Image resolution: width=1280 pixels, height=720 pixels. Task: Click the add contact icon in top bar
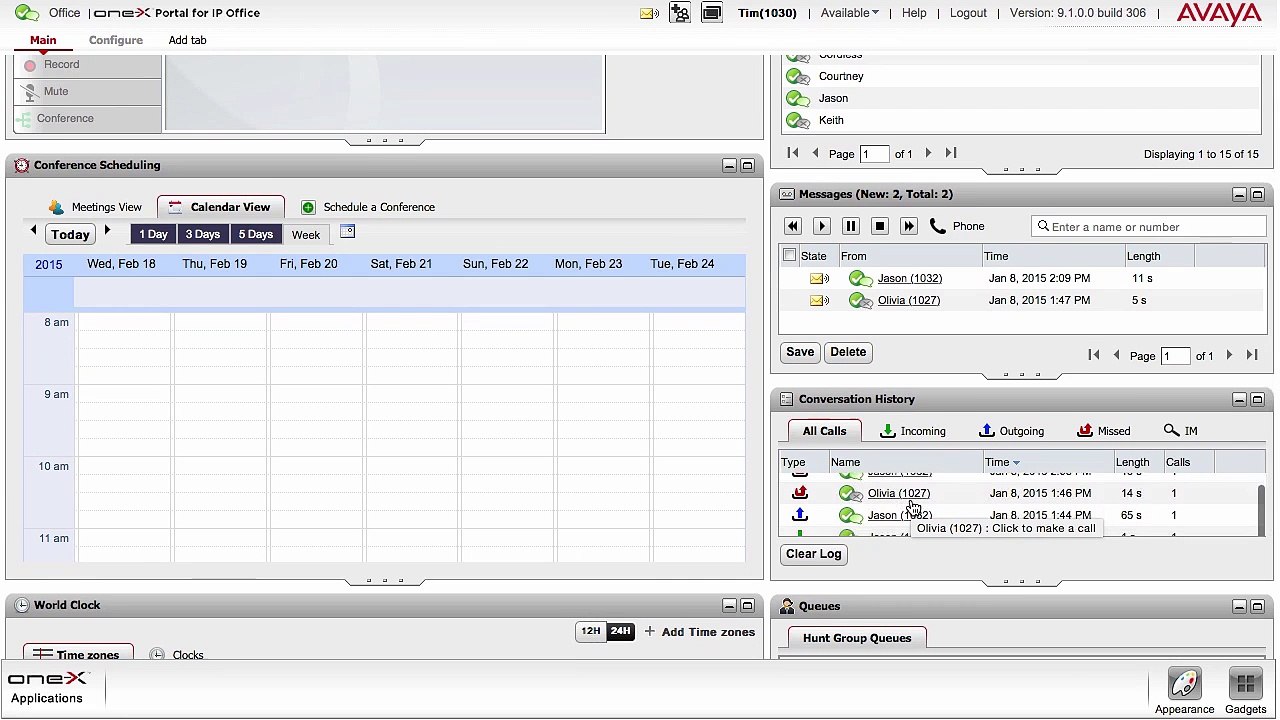pos(680,13)
